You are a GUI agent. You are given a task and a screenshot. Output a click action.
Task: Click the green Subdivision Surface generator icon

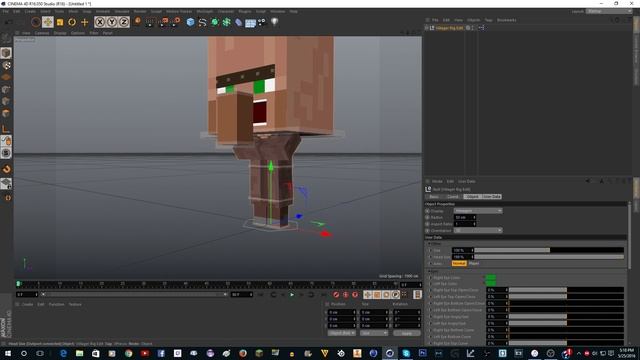[x=215, y=22]
